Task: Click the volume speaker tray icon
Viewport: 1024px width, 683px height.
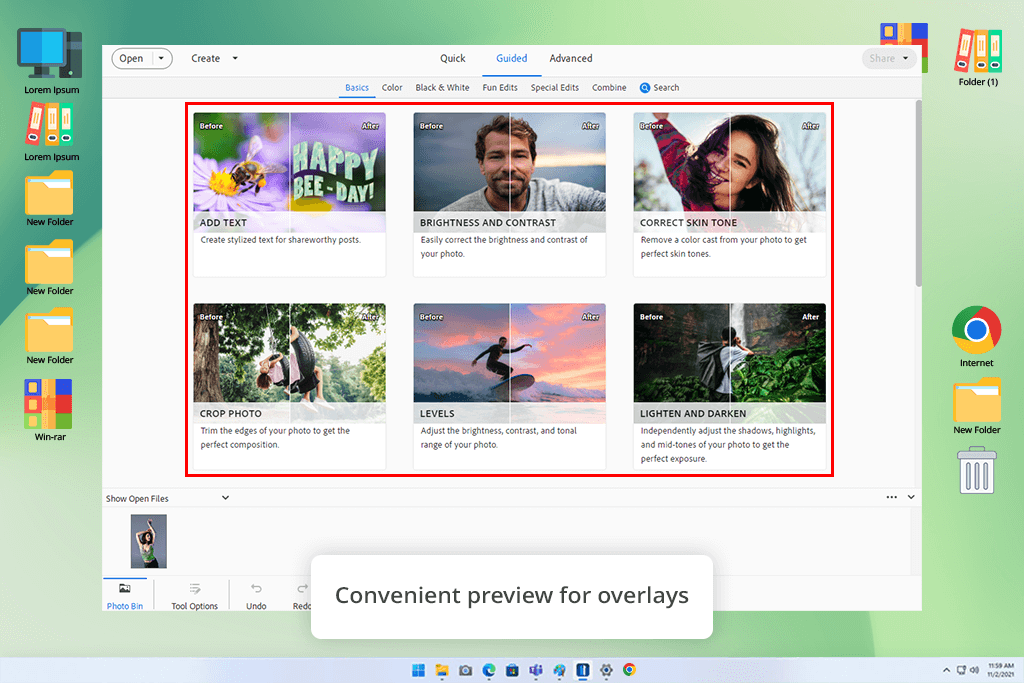Action: point(974,670)
